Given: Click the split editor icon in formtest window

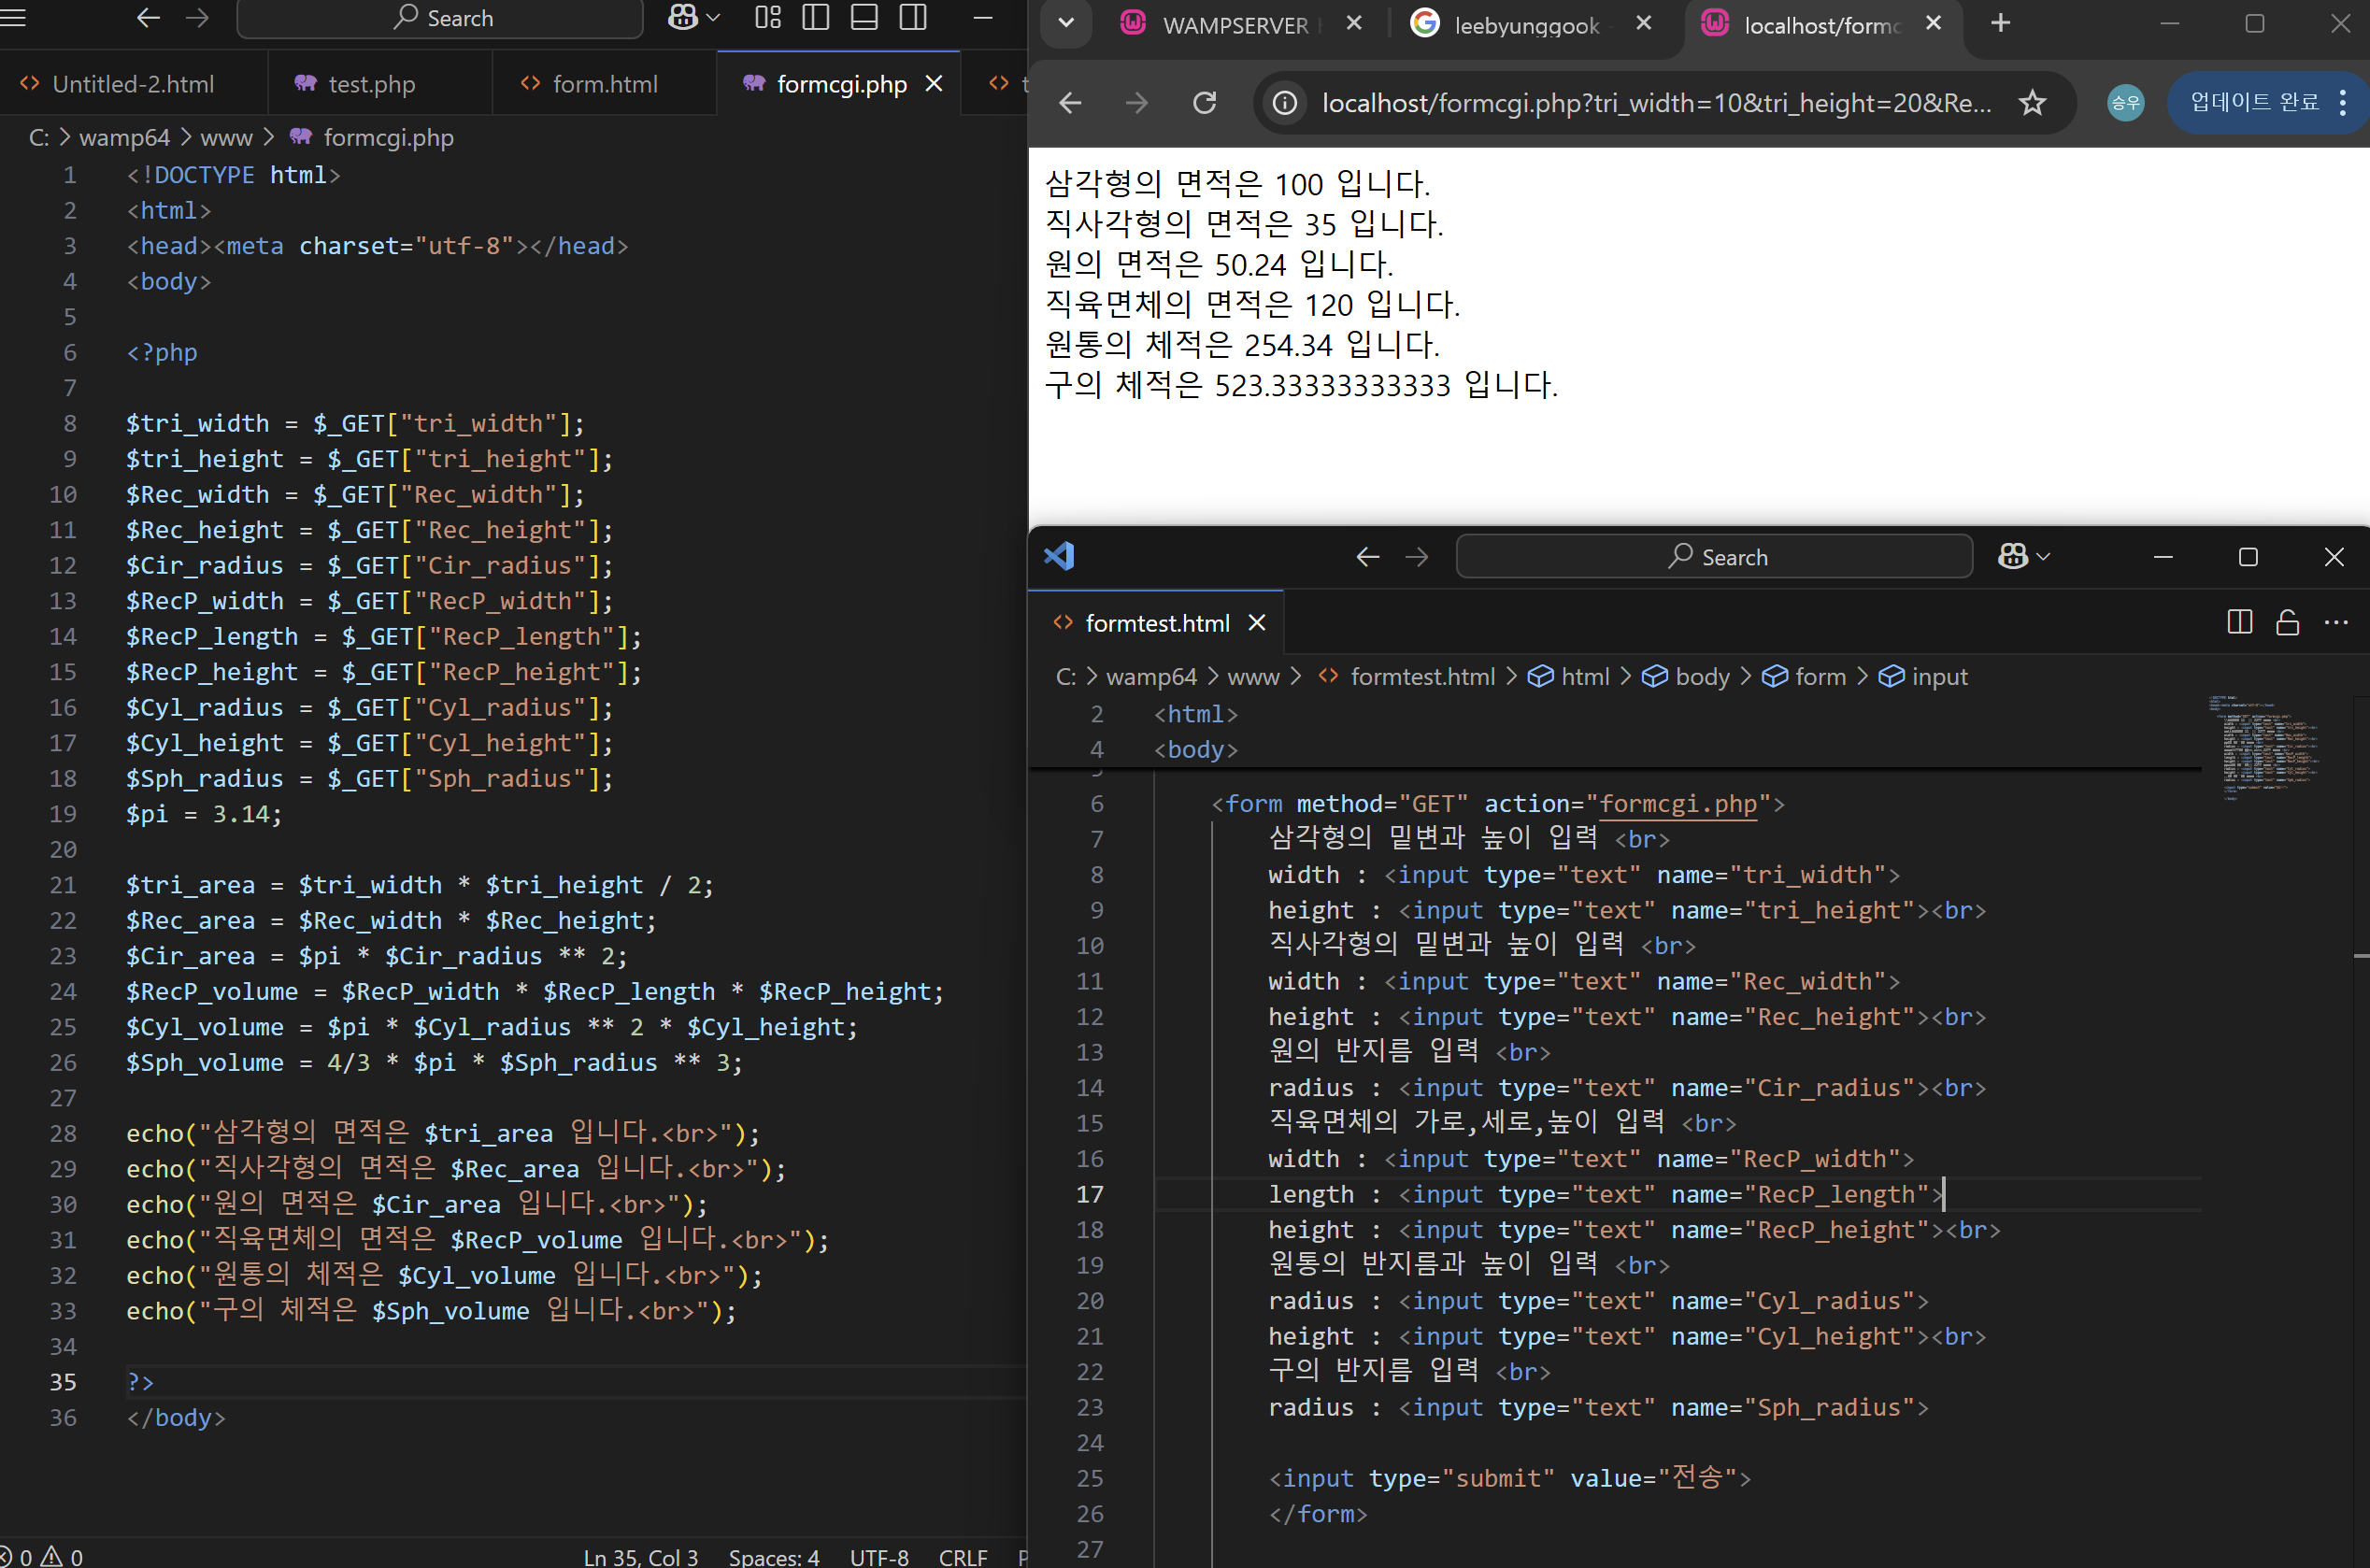Looking at the screenshot, I should click(x=2240, y=622).
